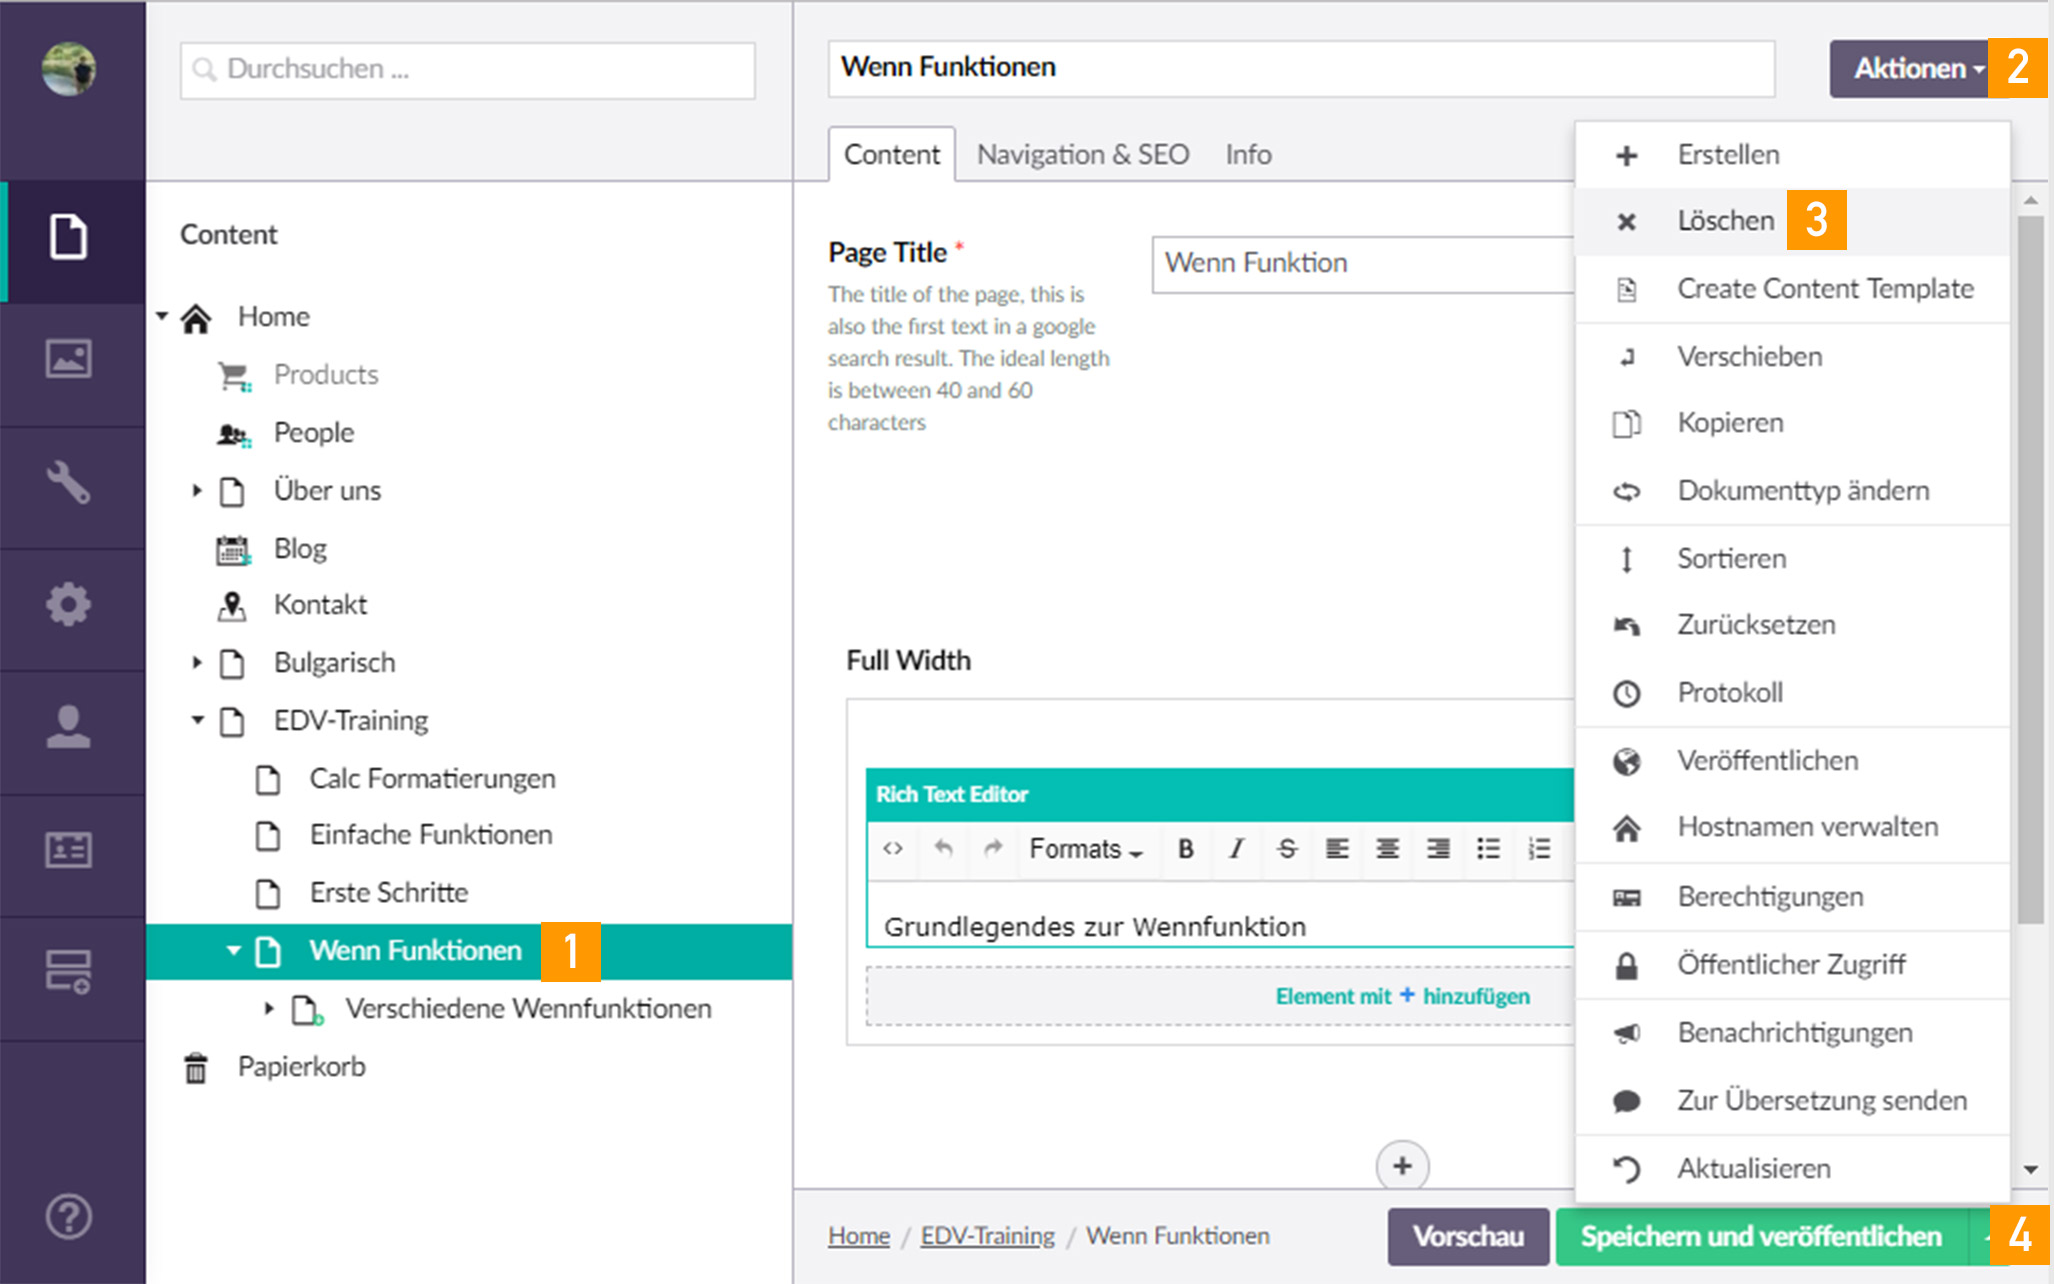Click the Löschen option in actions menu
Screen dimensions: 2054x1284
tap(1720, 219)
